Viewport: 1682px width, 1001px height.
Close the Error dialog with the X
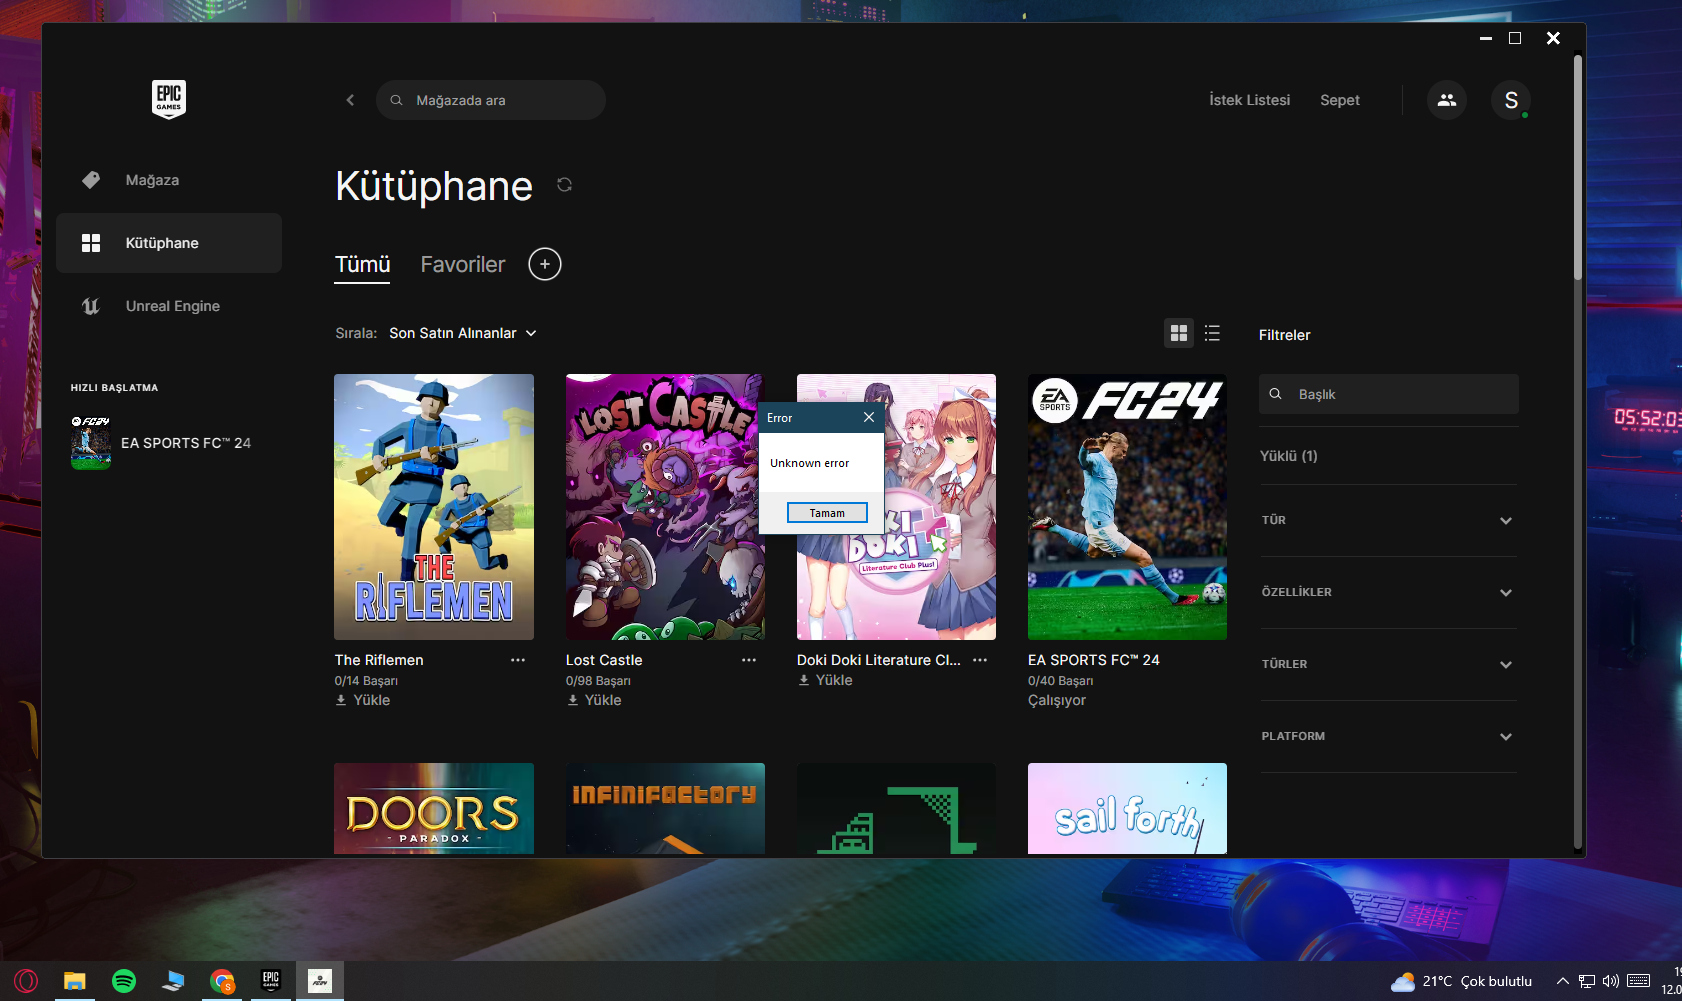click(x=869, y=418)
